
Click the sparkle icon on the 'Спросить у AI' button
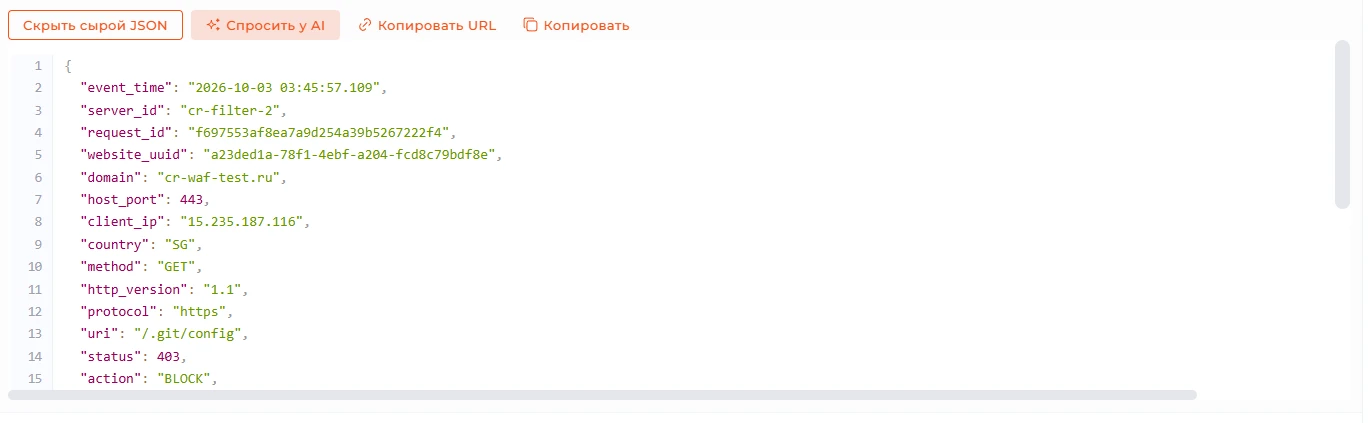point(213,25)
